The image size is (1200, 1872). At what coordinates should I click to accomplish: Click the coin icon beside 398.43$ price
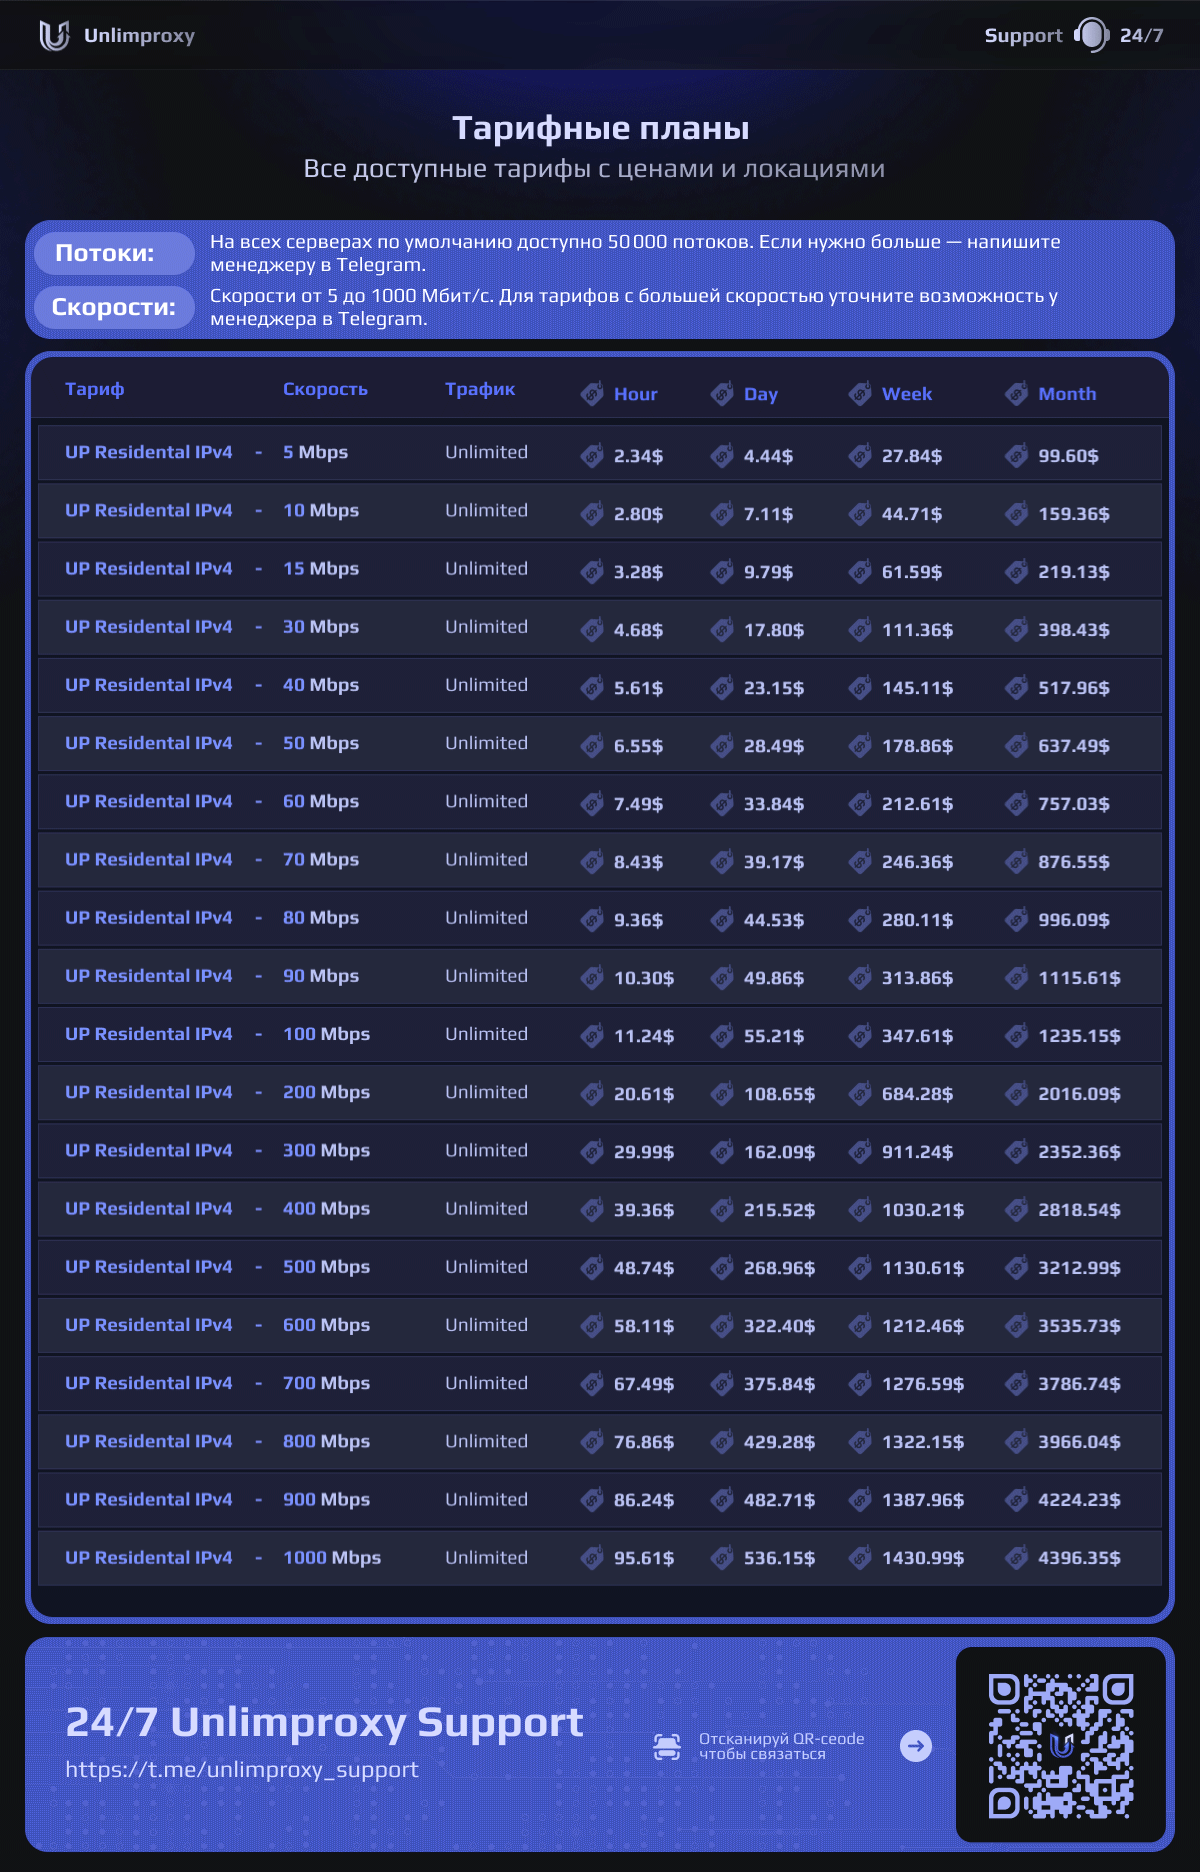pyautogui.click(x=1016, y=630)
